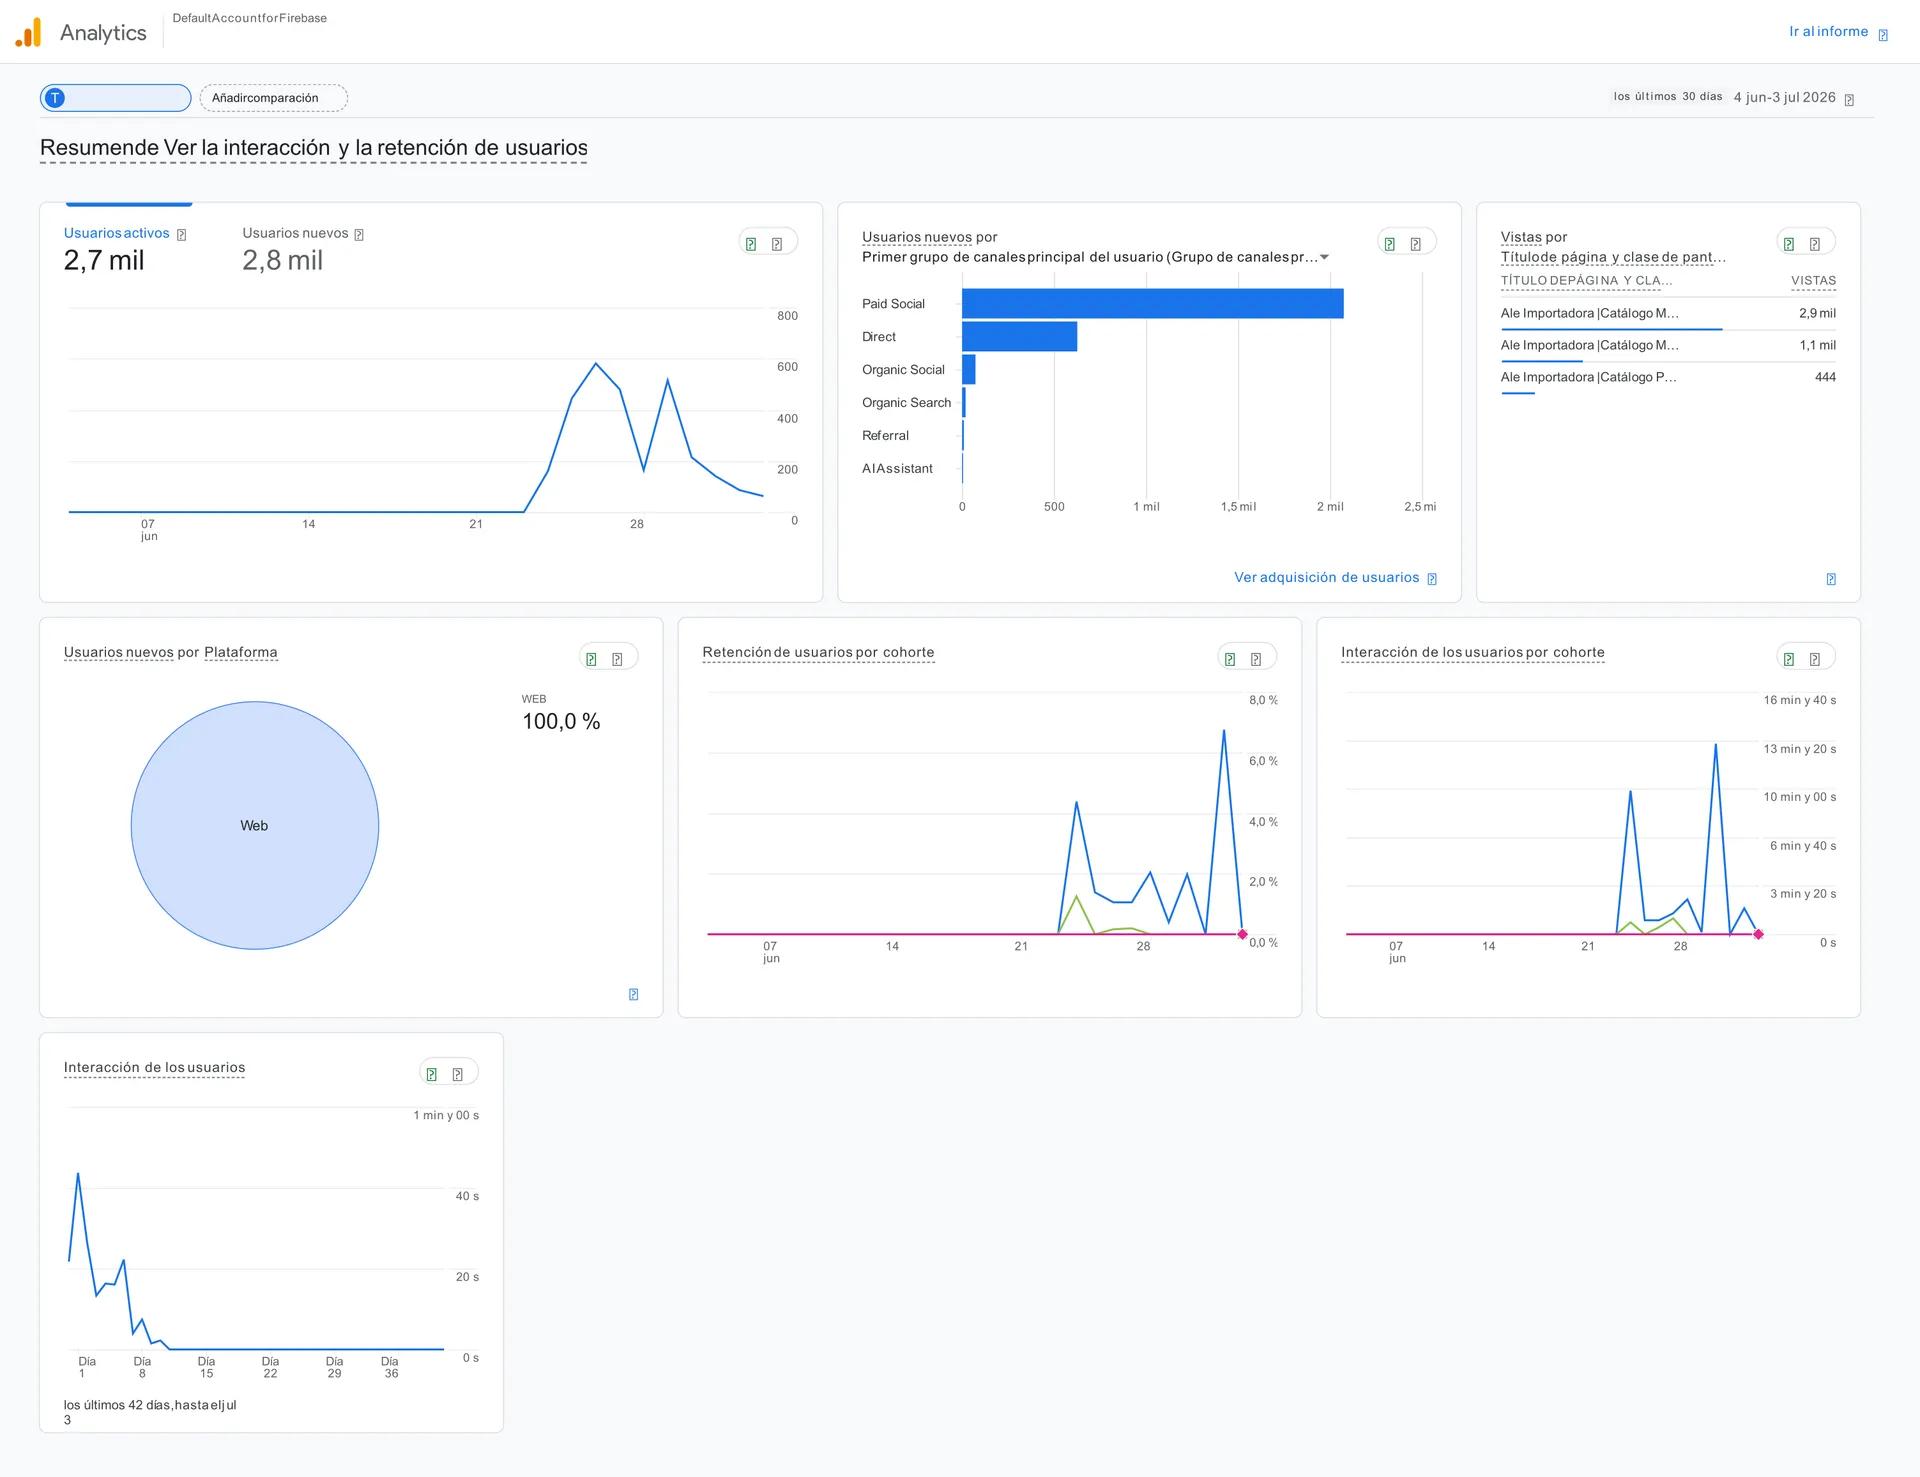Viewport: 1920px width, 1477px height.
Task: Click the Añadir comparación button
Action: coord(273,98)
